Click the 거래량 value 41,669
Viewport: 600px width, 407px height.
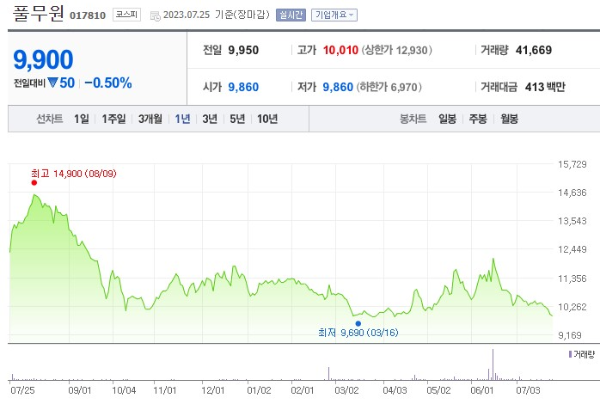[x=534, y=50]
